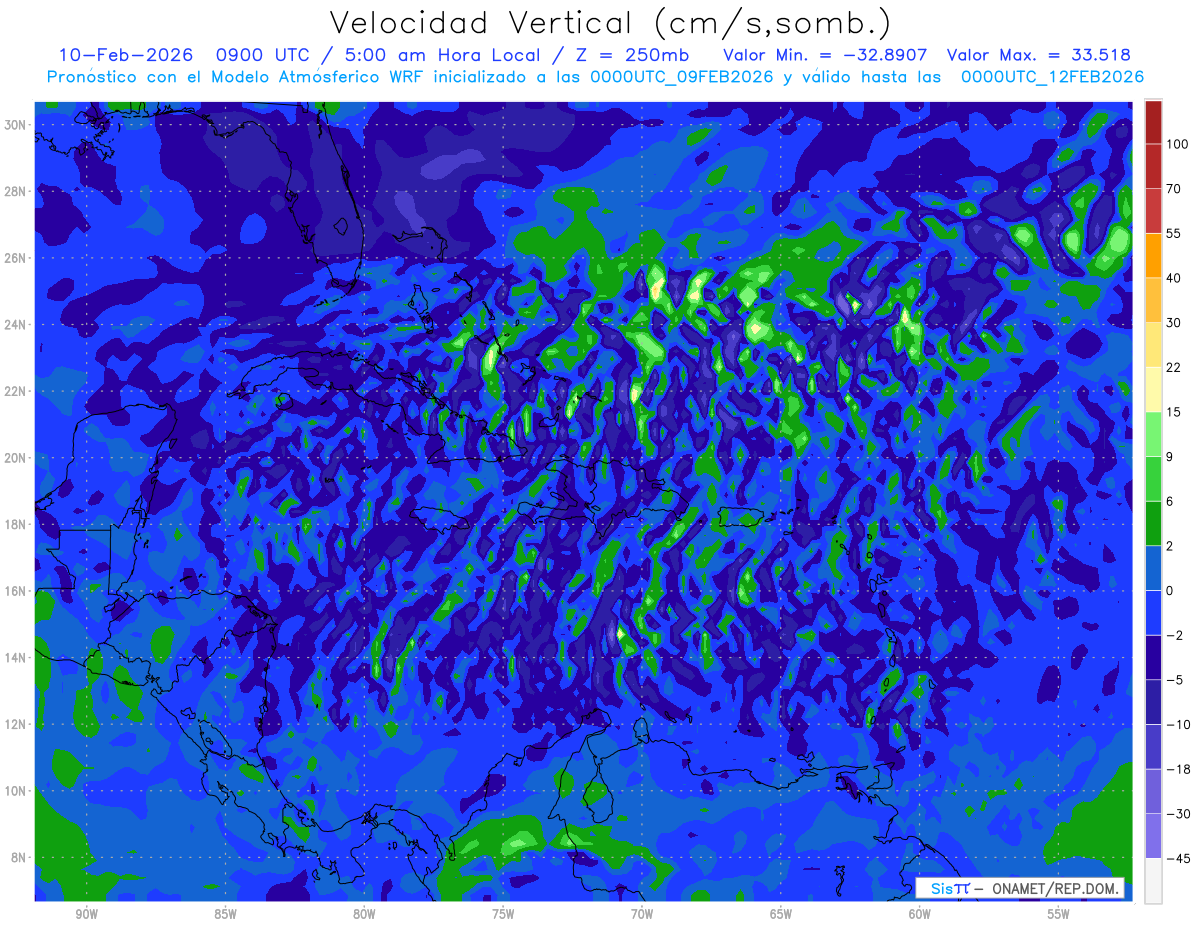The image size is (1200, 927).
Task: Click 'Valor Max. = 33.518'
Action: (x=1038, y=55)
